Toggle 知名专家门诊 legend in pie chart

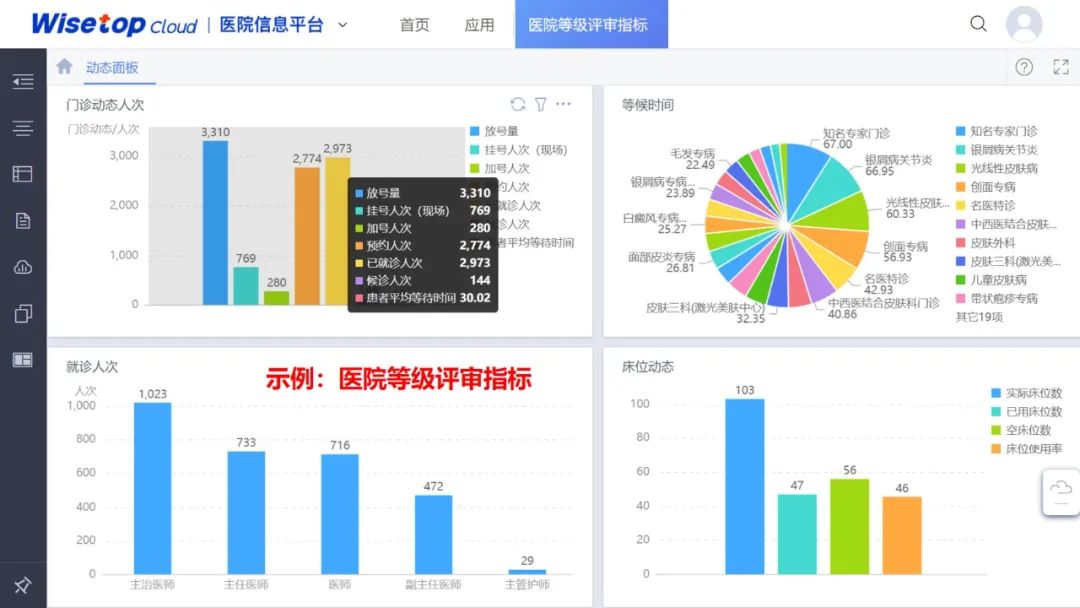pyautogui.click(x=997, y=131)
